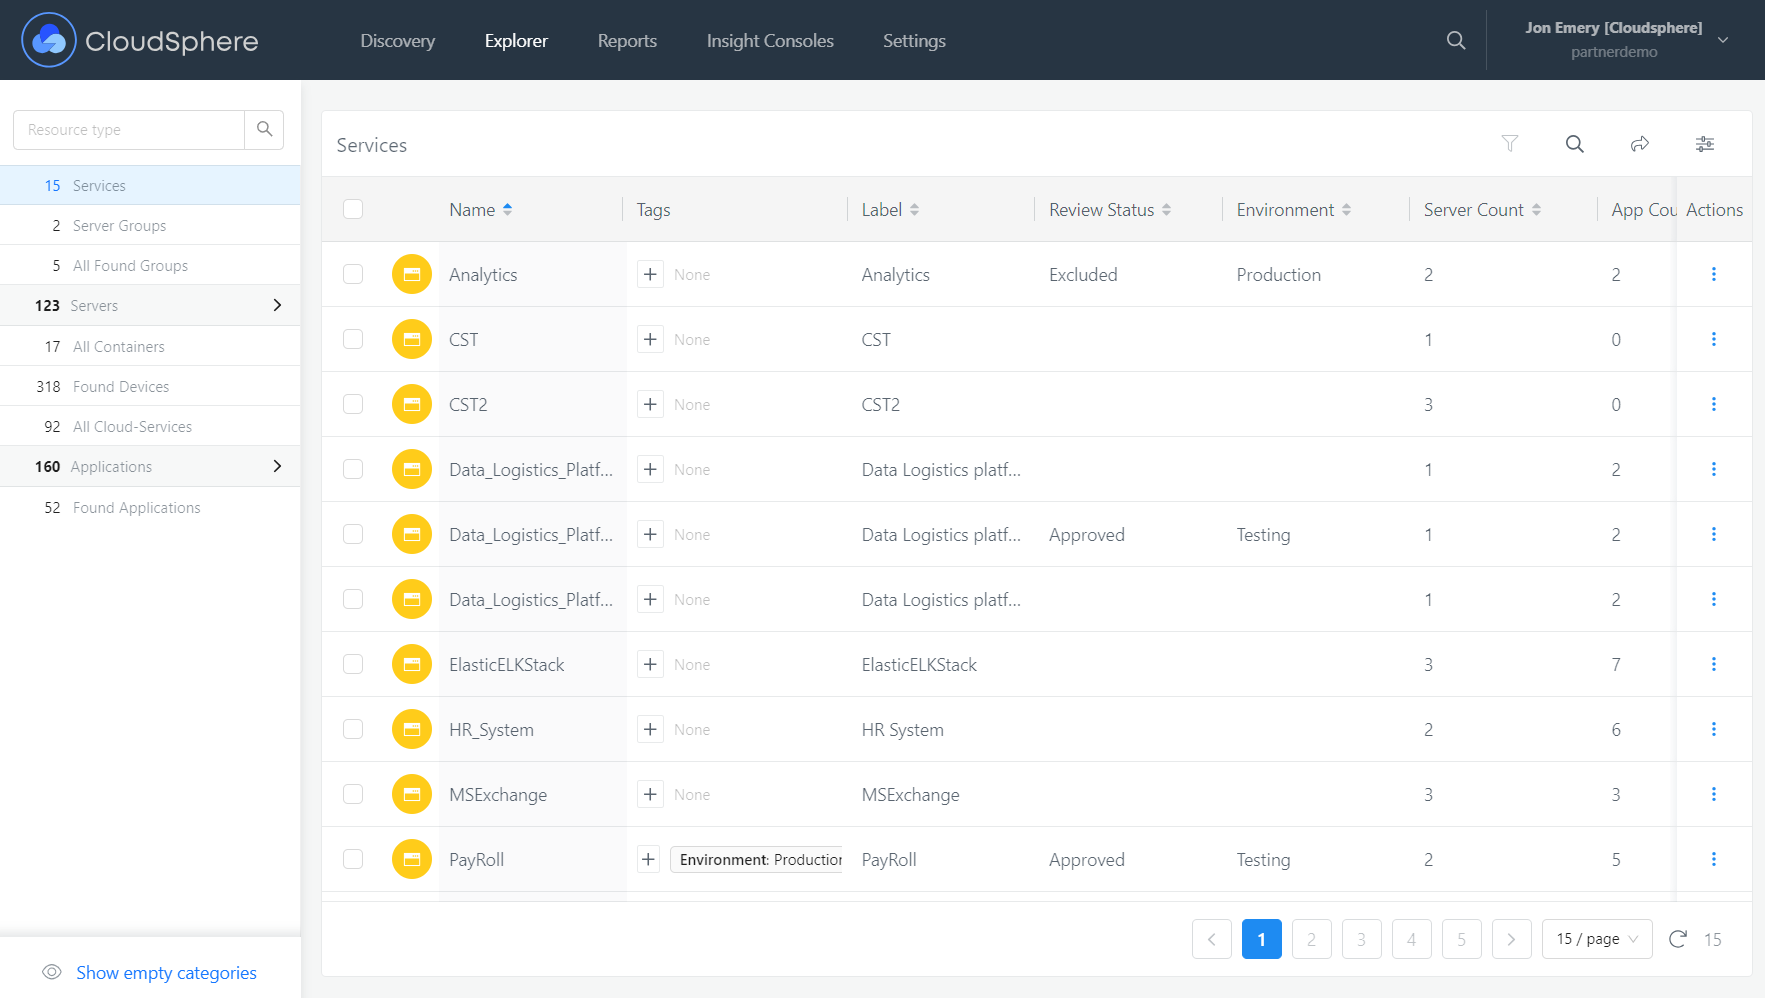The width and height of the screenshot is (1765, 998).
Task: Go to page 3 of results
Action: [x=1361, y=939]
